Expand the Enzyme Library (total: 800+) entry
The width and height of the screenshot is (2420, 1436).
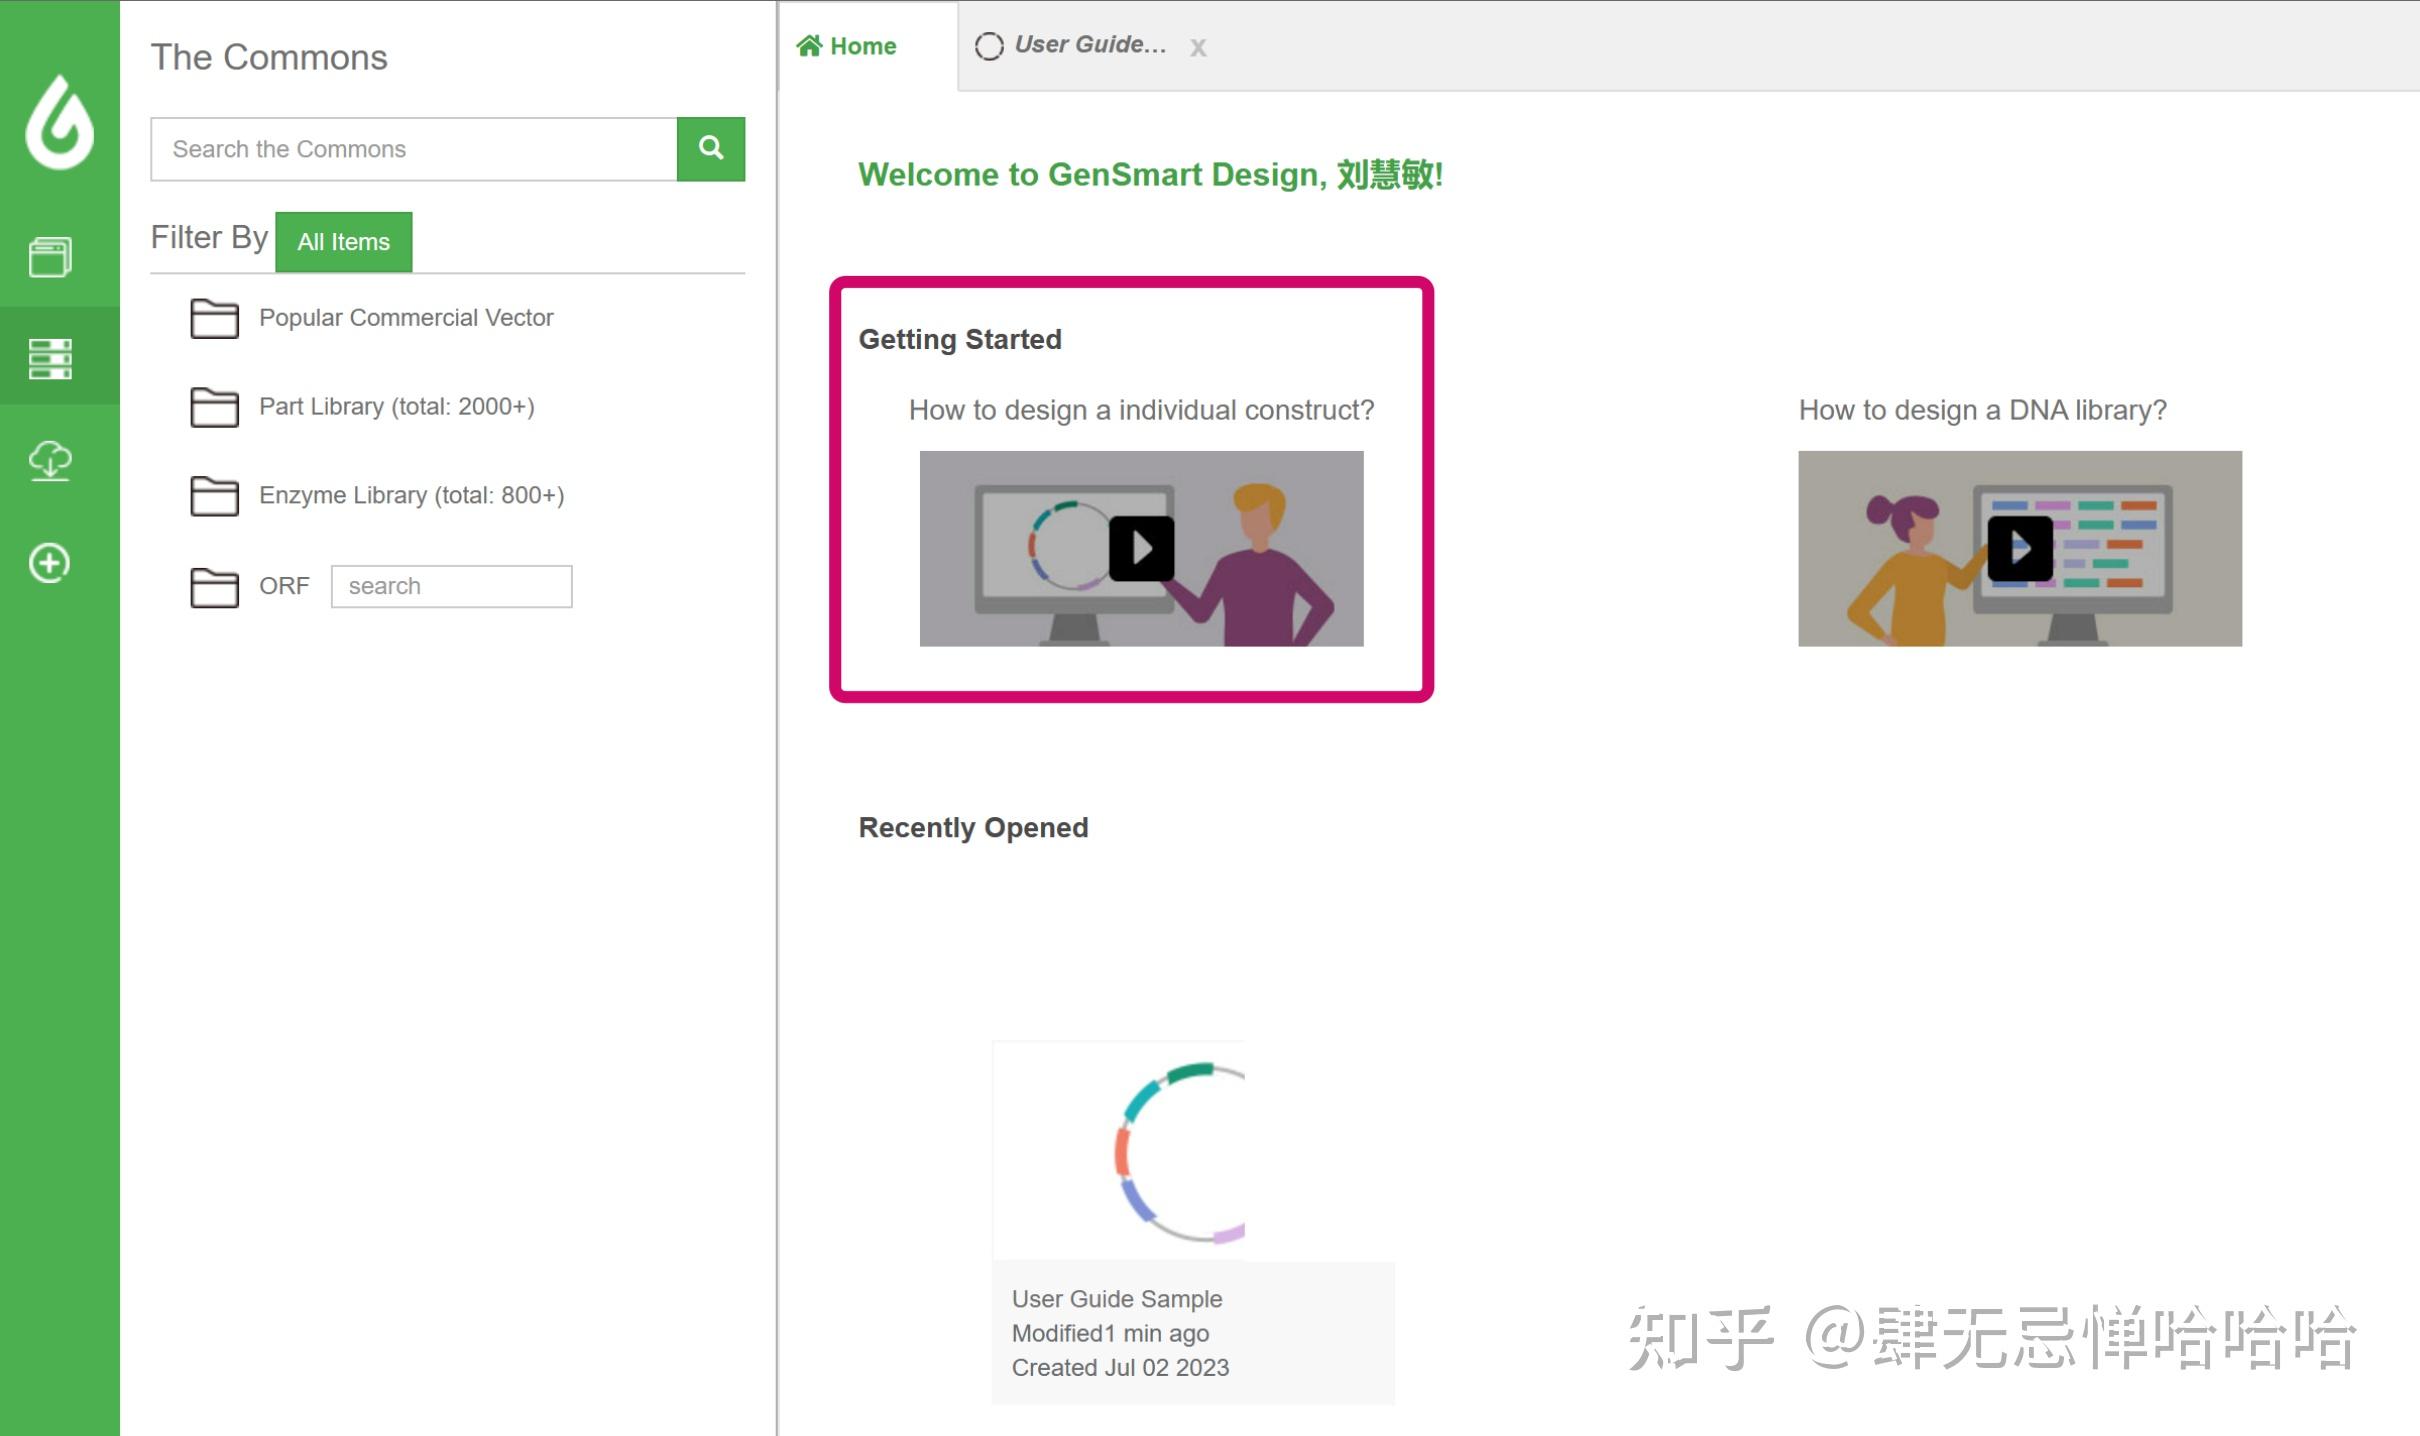tap(411, 496)
